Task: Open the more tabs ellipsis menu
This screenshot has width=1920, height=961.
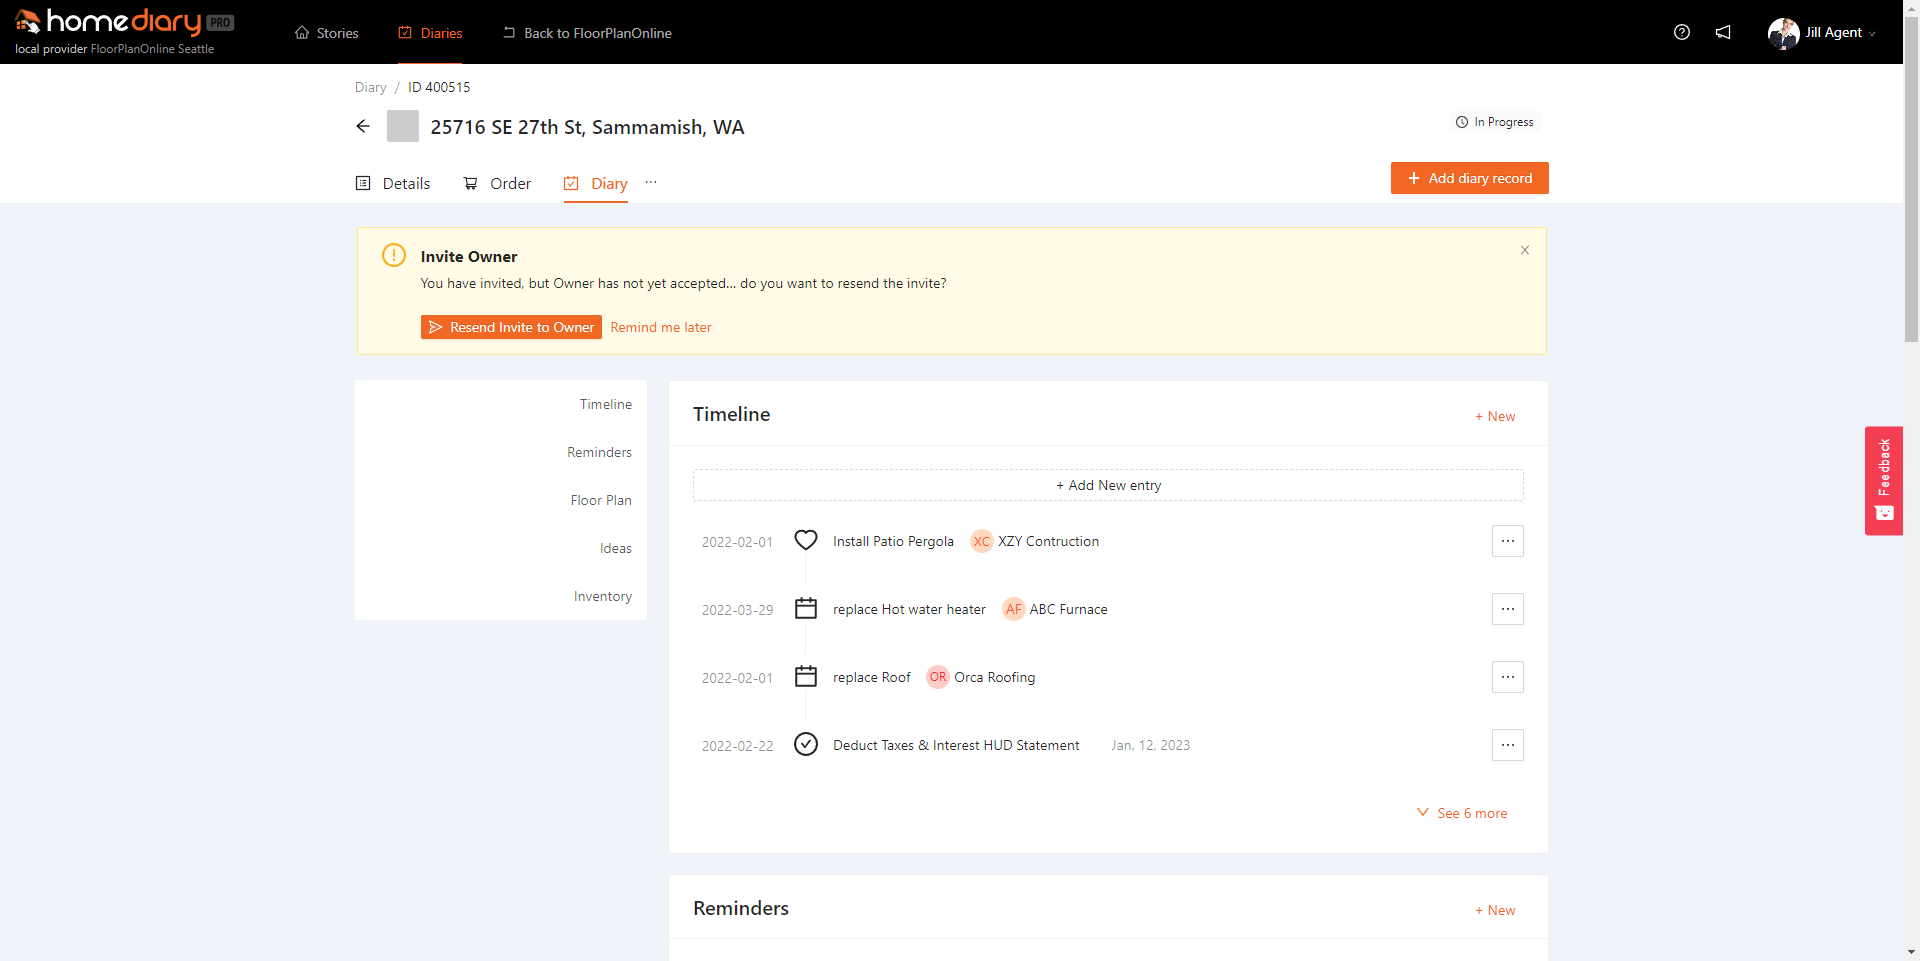Action: [651, 182]
